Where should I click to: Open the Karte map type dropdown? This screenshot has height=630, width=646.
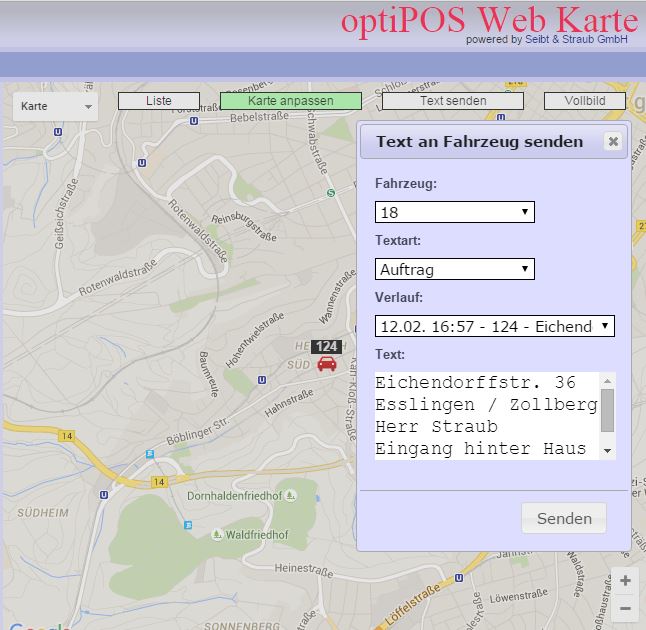(56, 106)
